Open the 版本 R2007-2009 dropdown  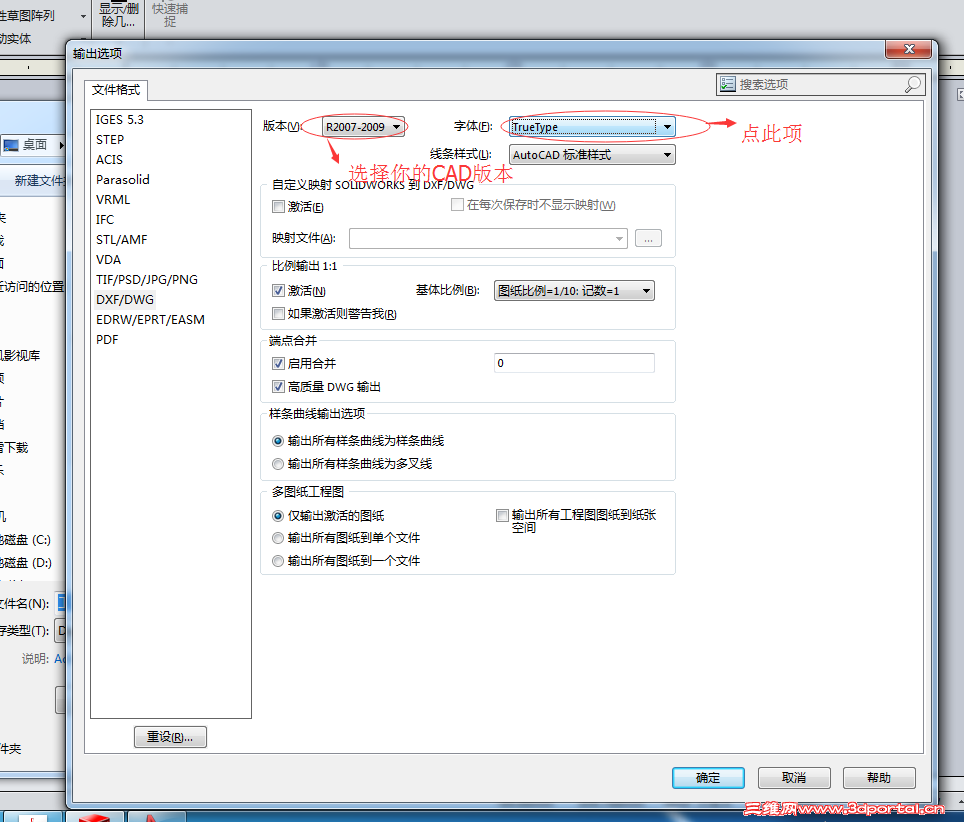tap(395, 127)
